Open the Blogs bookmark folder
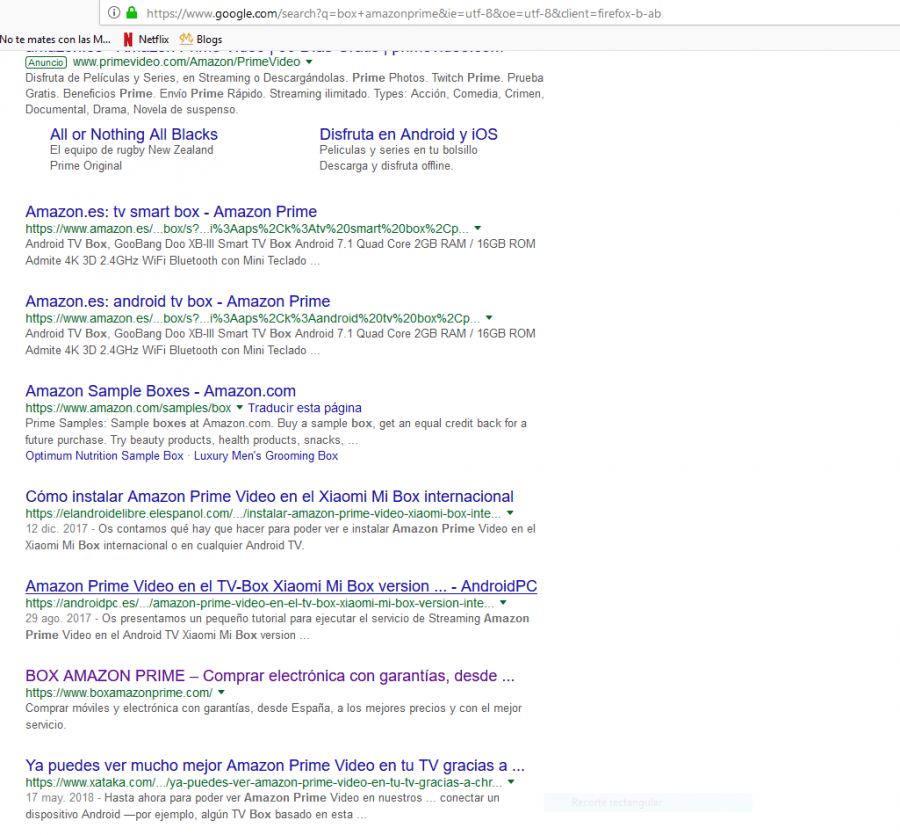Viewport: 900px width, 835px height. click(x=201, y=39)
